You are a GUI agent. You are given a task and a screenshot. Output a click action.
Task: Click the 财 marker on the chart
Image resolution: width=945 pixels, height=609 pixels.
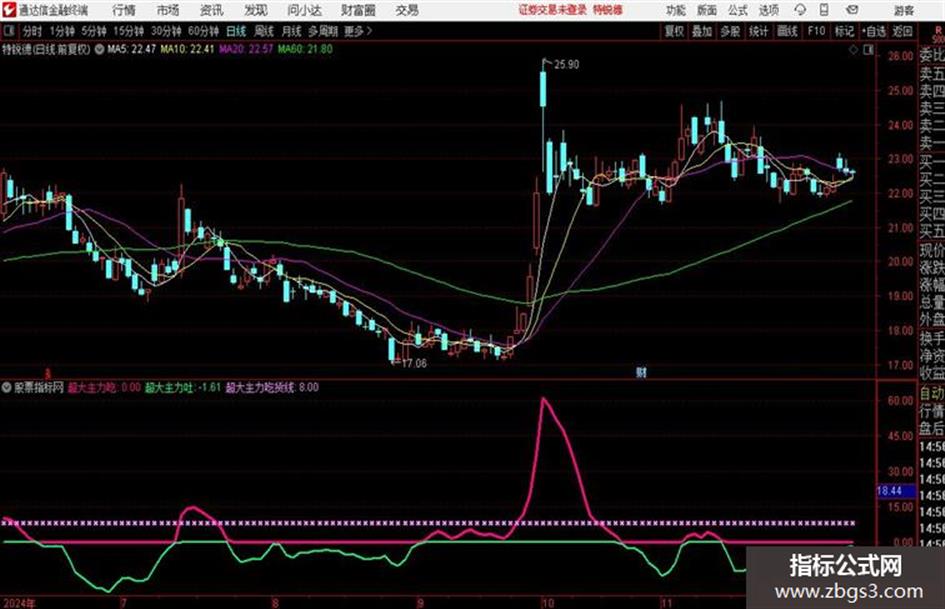click(x=641, y=372)
